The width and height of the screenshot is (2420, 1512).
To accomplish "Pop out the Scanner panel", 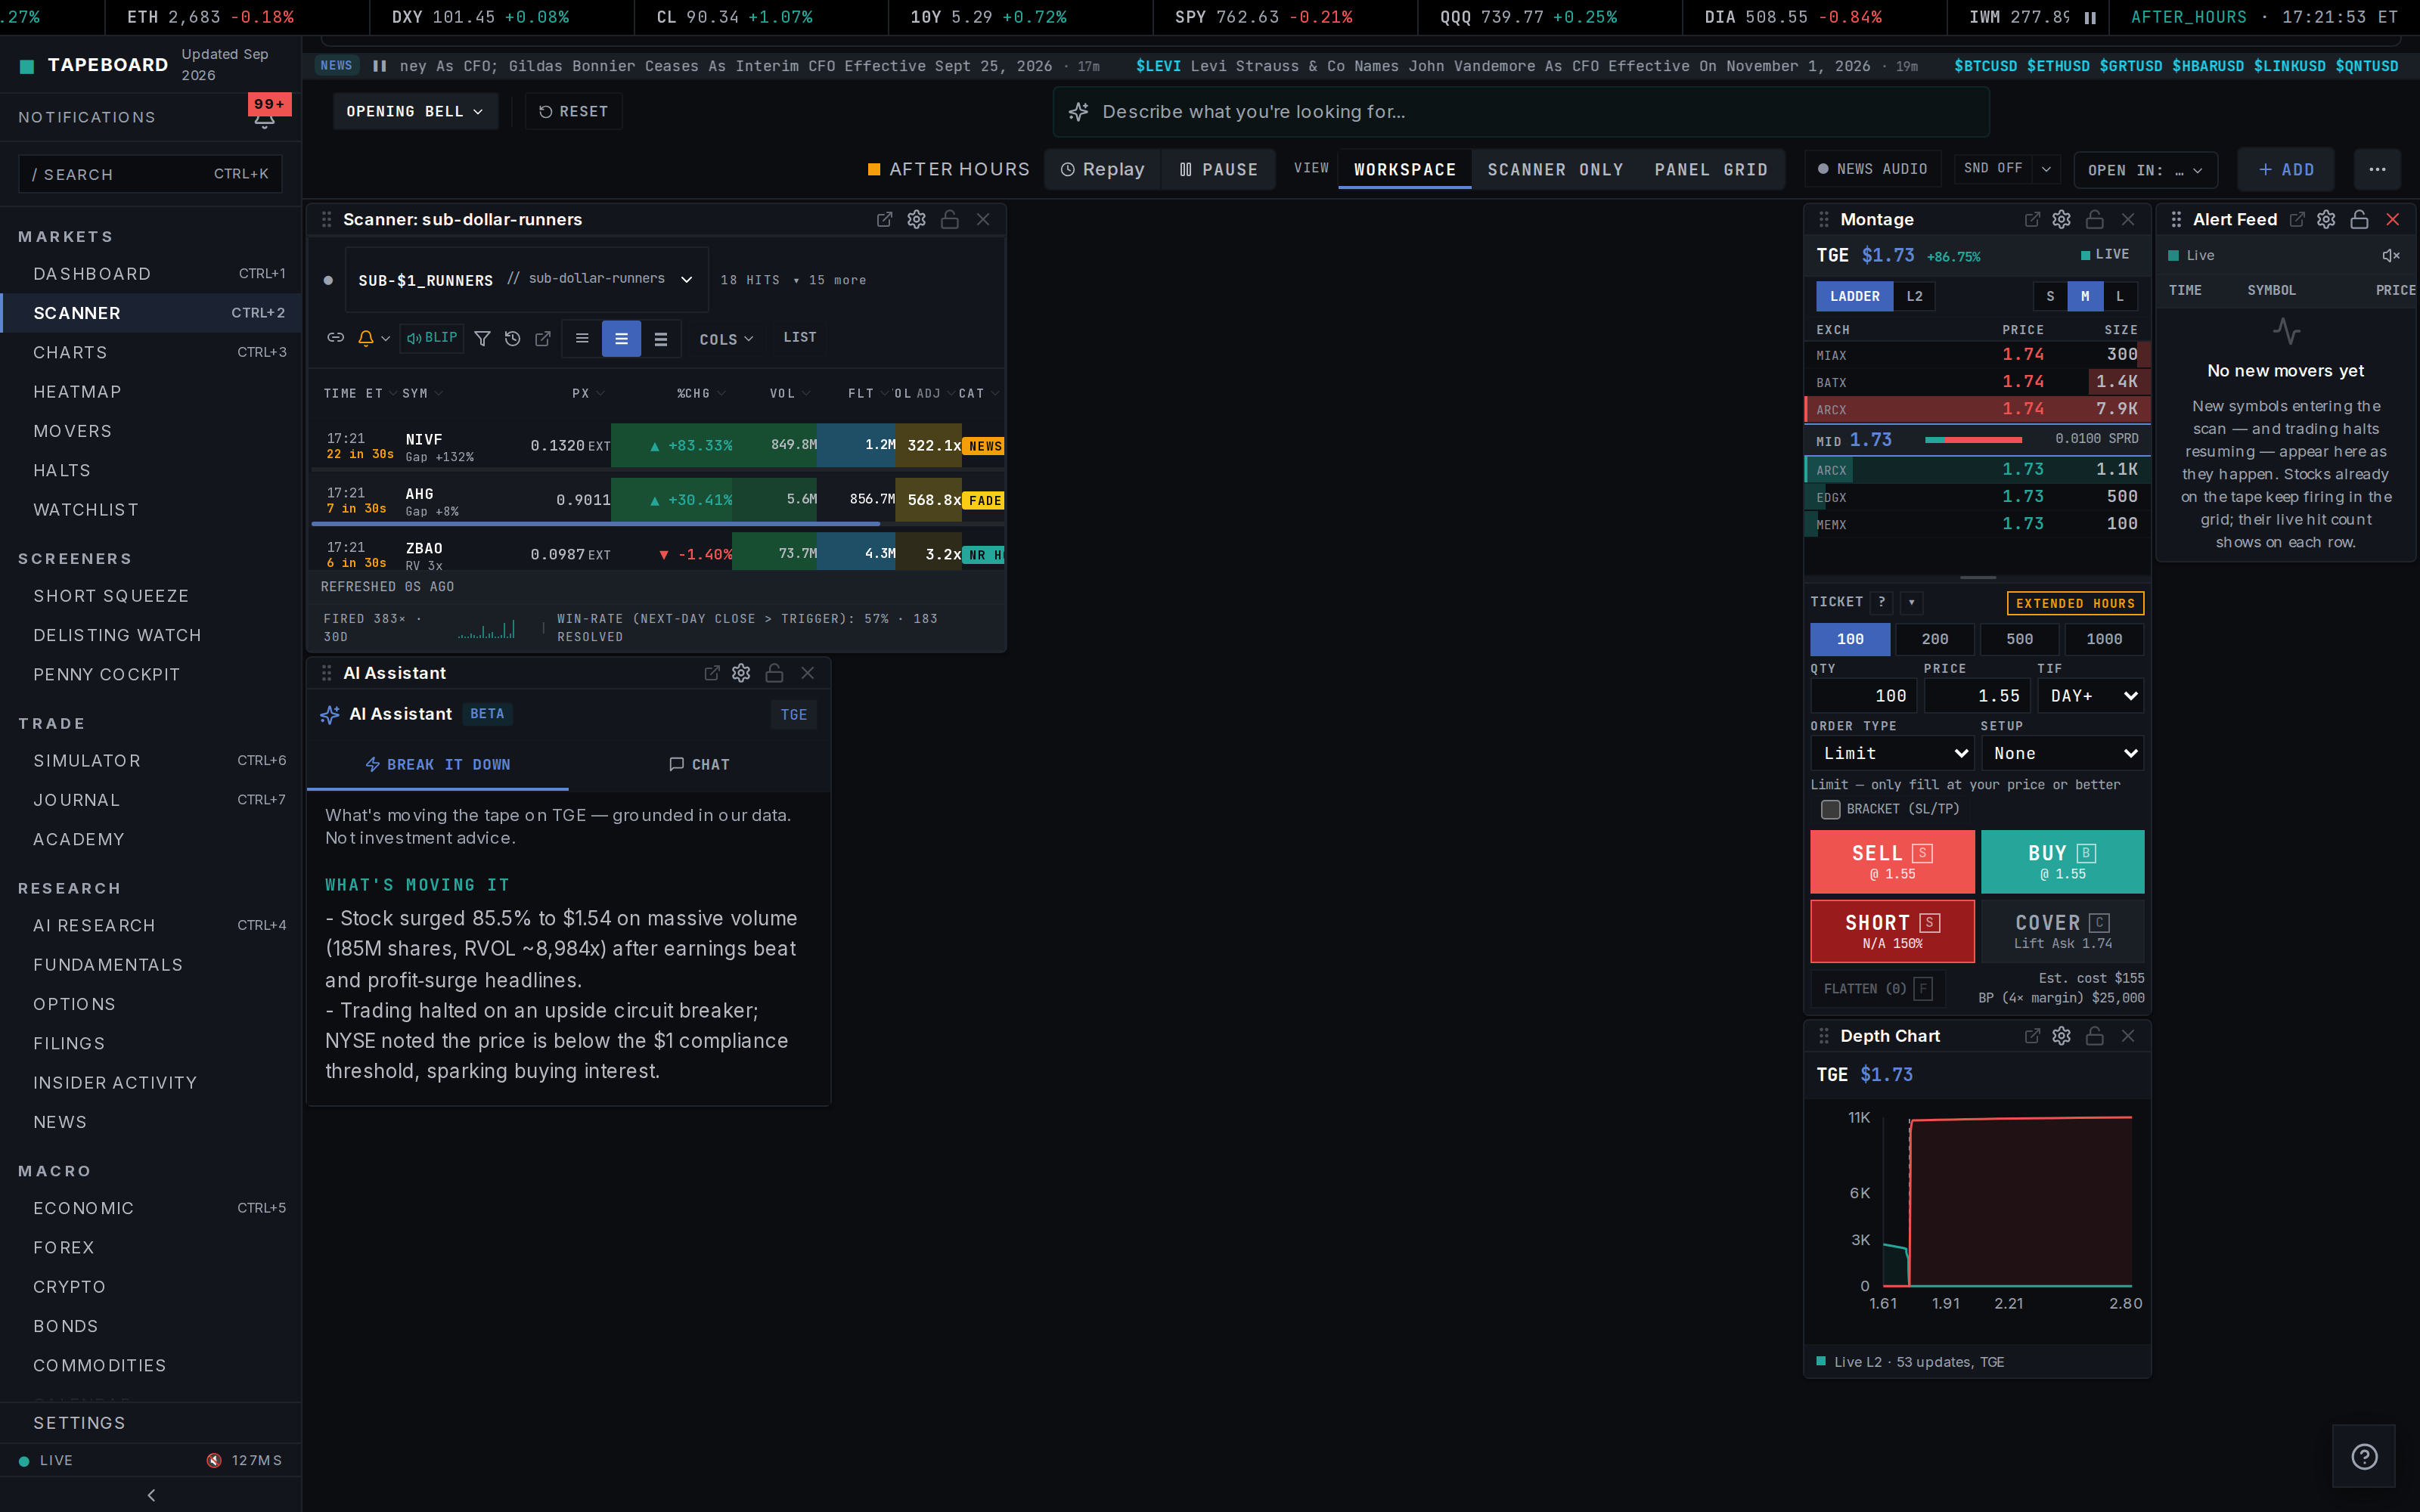I will tap(884, 219).
